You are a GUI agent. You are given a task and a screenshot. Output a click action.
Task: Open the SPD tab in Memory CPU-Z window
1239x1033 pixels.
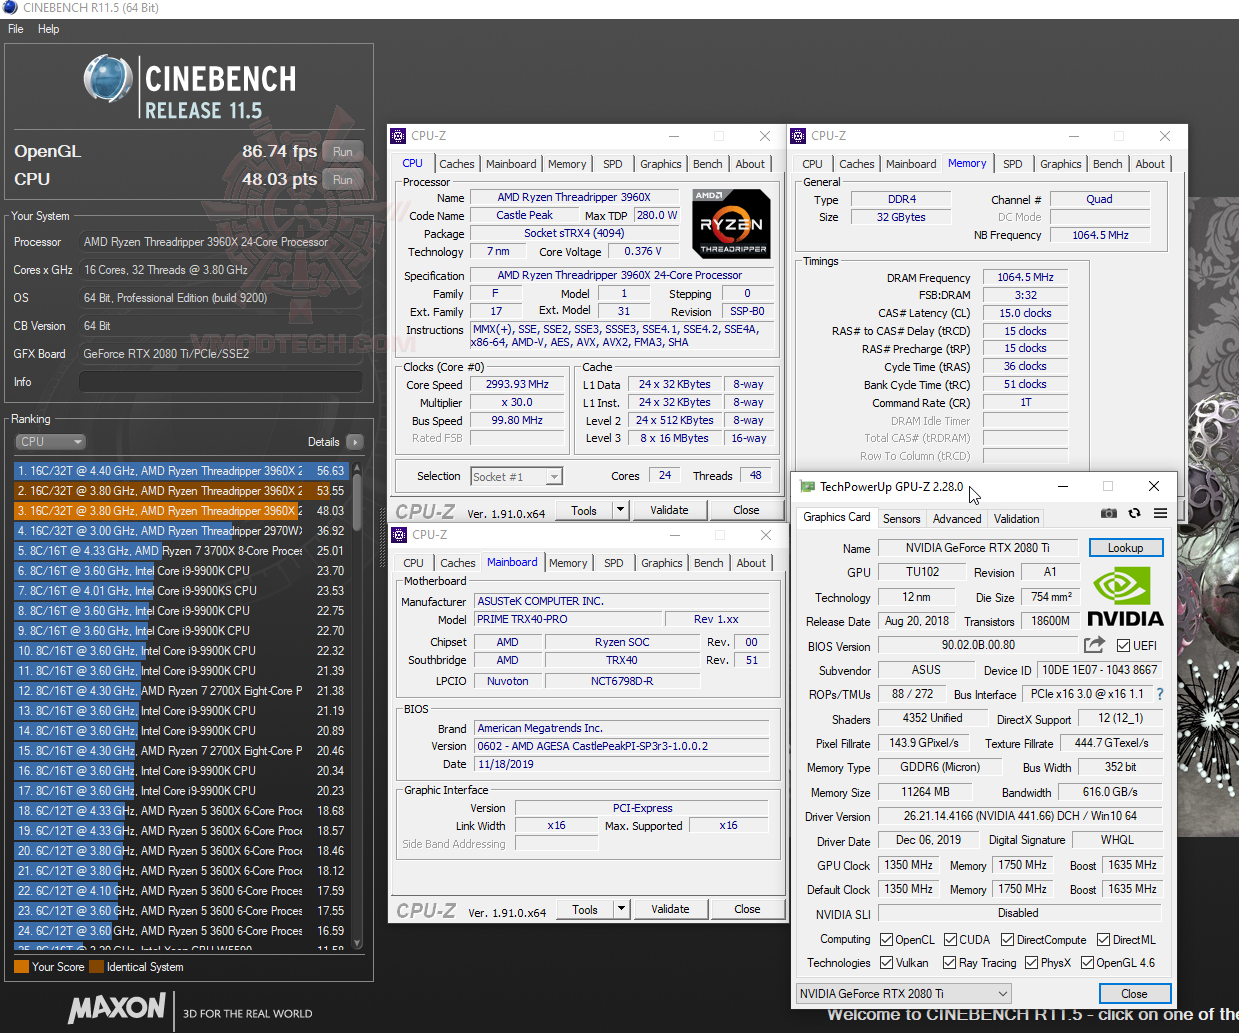coord(1013,164)
